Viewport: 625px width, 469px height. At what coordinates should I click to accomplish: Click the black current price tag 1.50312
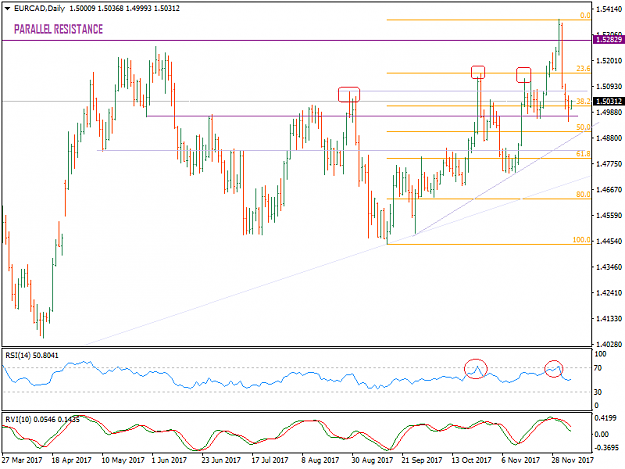click(x=609, y=102)
